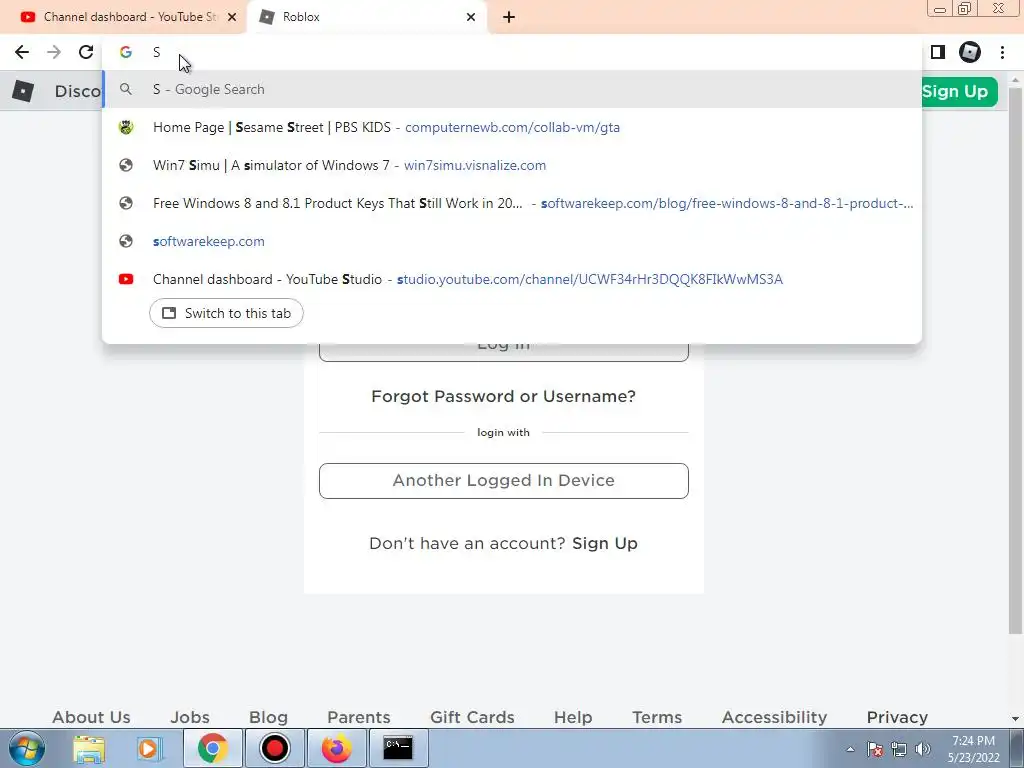Choose the Win7 Simu suggestion
The width and height of the screenshot is (1024, 768).
512,165
